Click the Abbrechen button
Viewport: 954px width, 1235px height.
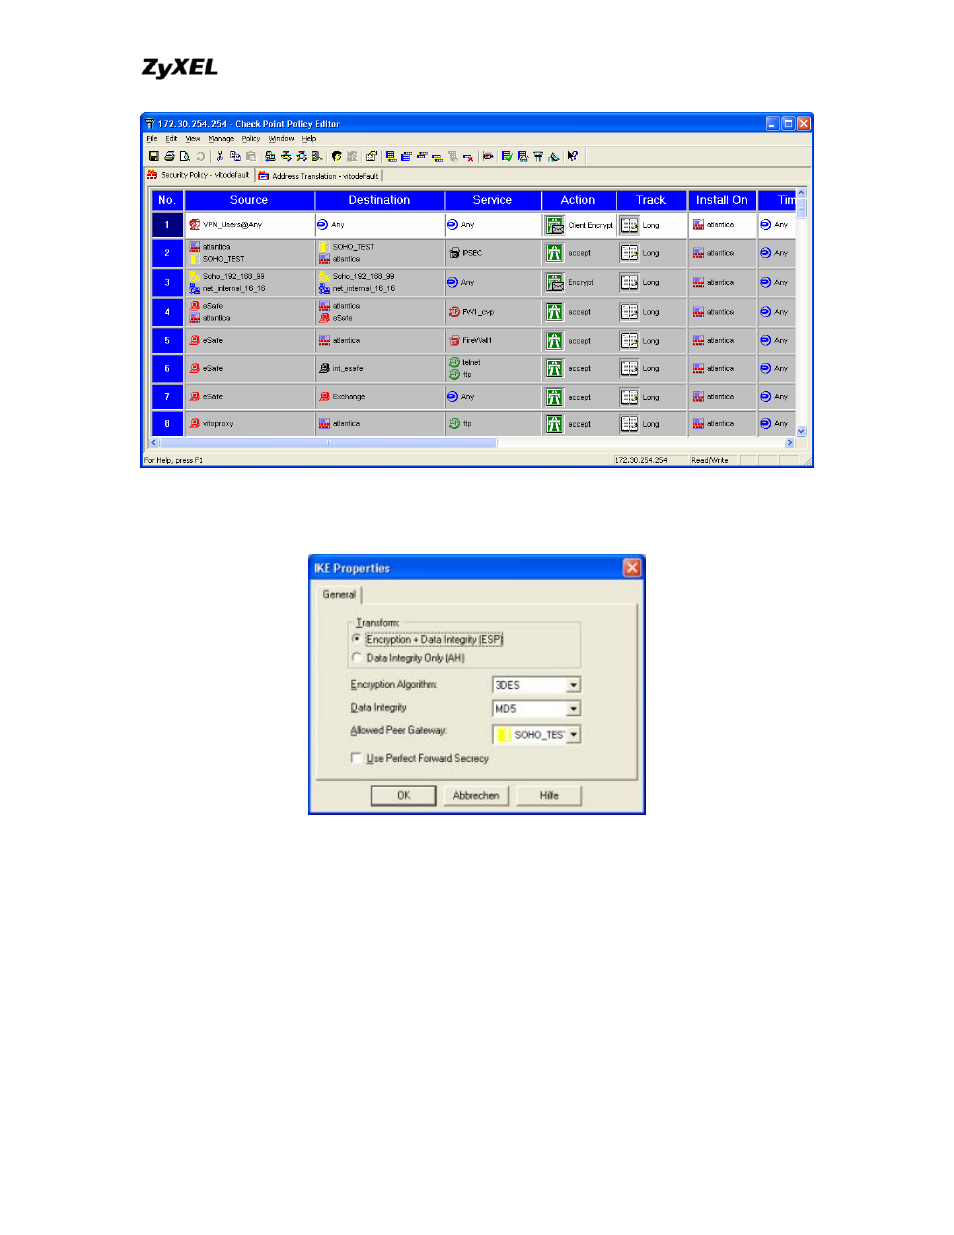click(x=476, y=796)
